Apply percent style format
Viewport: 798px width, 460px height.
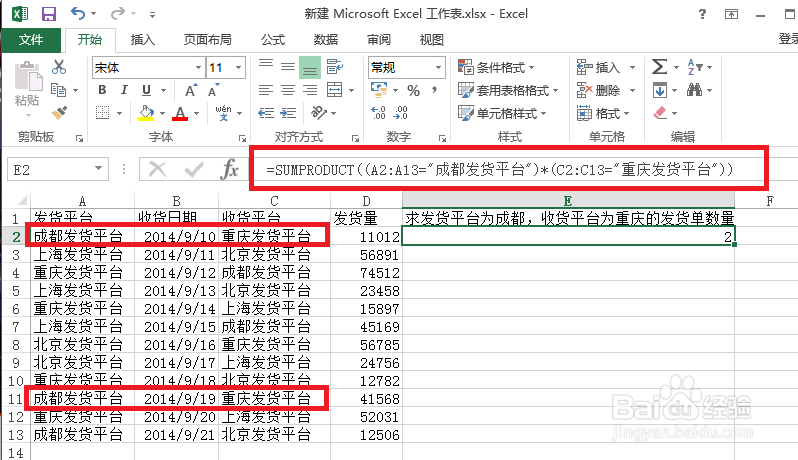coord(413,91)
